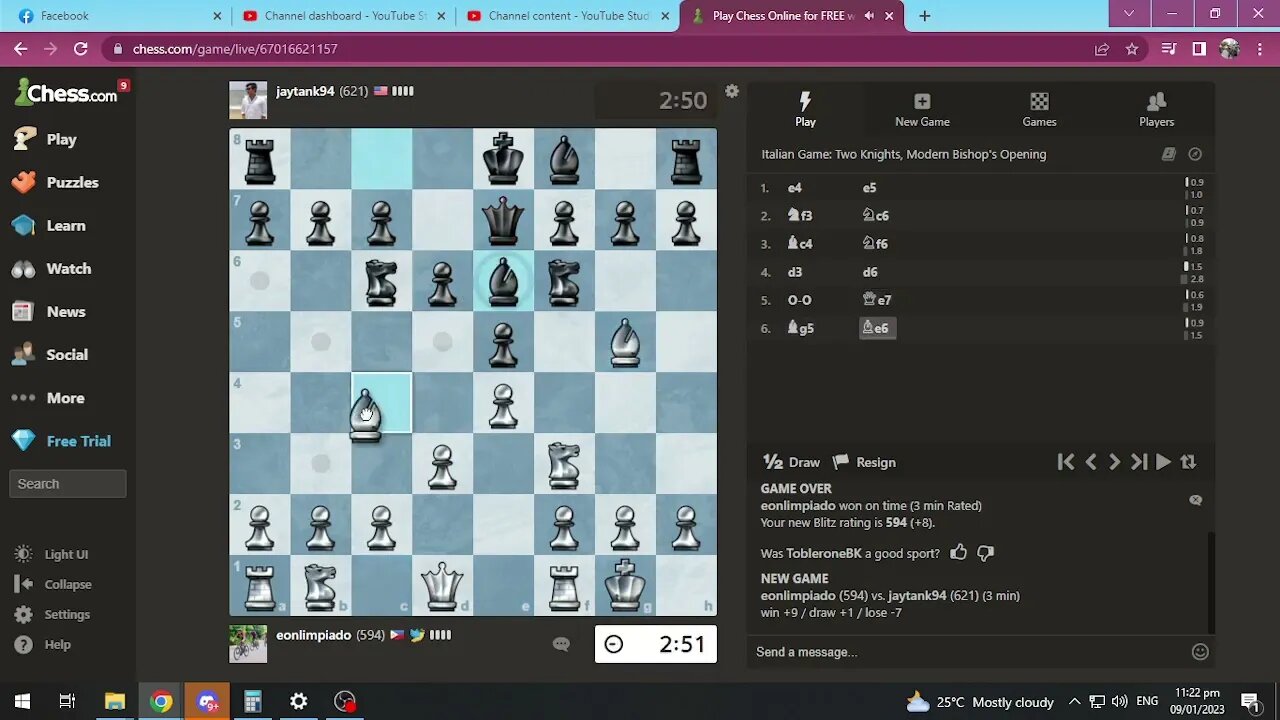The image size is (1280, 720).
Task: Click the Chess.com logo
Action: click(x=66, y=93)
